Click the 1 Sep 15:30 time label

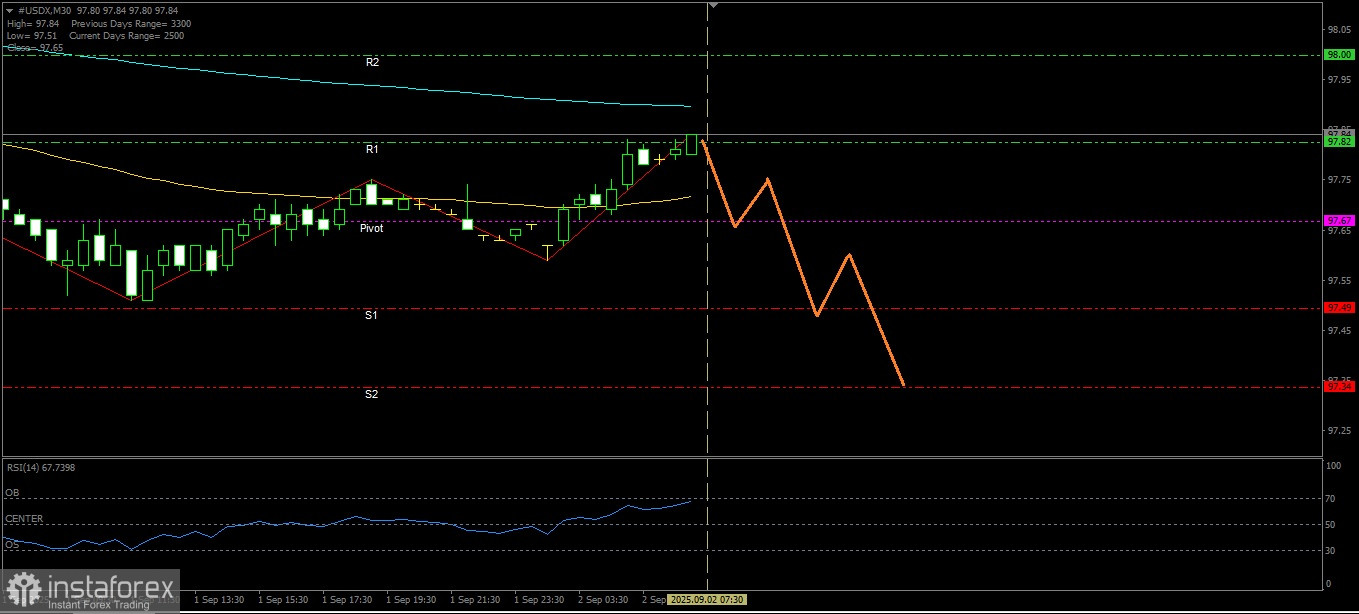click(284, 599)
